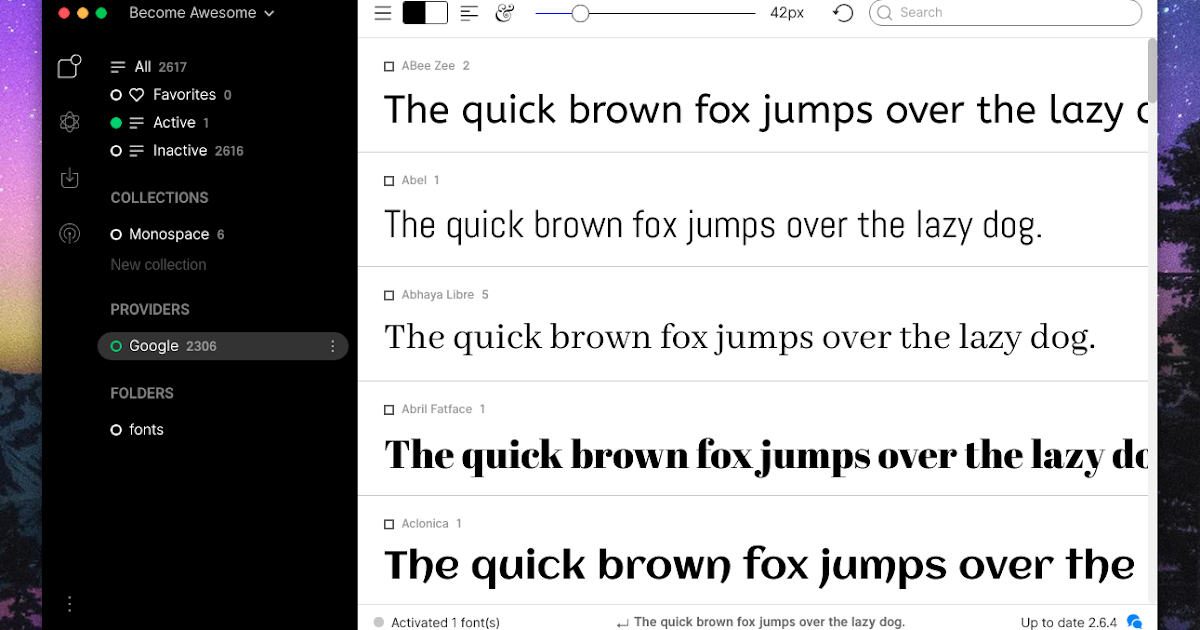The height and width of the screenshot is (630, 1200).
Task: Enable ligatures with the ampersand icon
Action: [505, 13]
